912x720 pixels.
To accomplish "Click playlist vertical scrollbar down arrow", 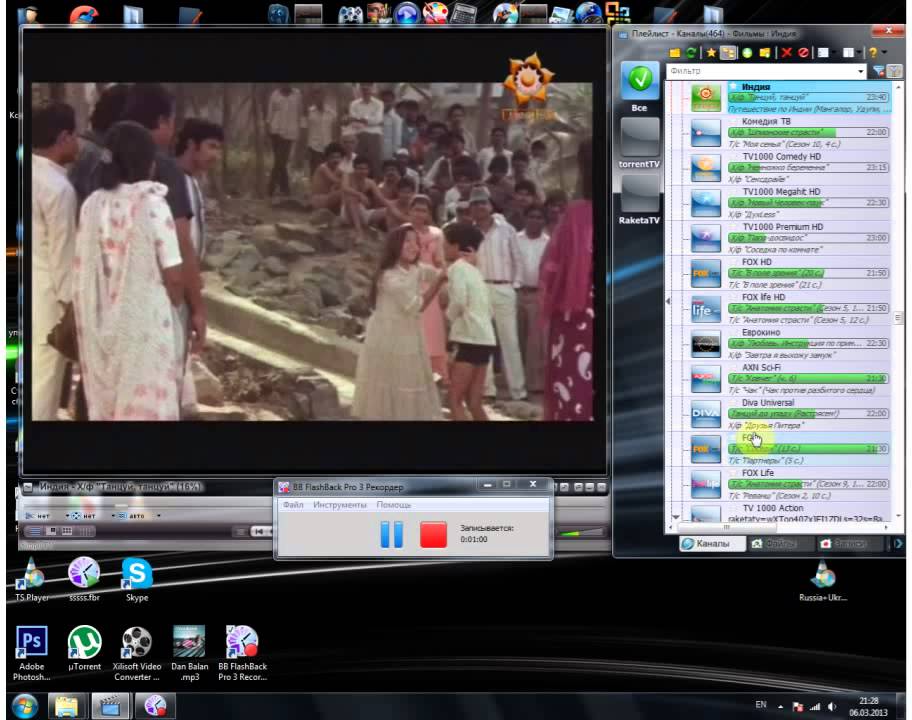I will (x=899, y=515).
